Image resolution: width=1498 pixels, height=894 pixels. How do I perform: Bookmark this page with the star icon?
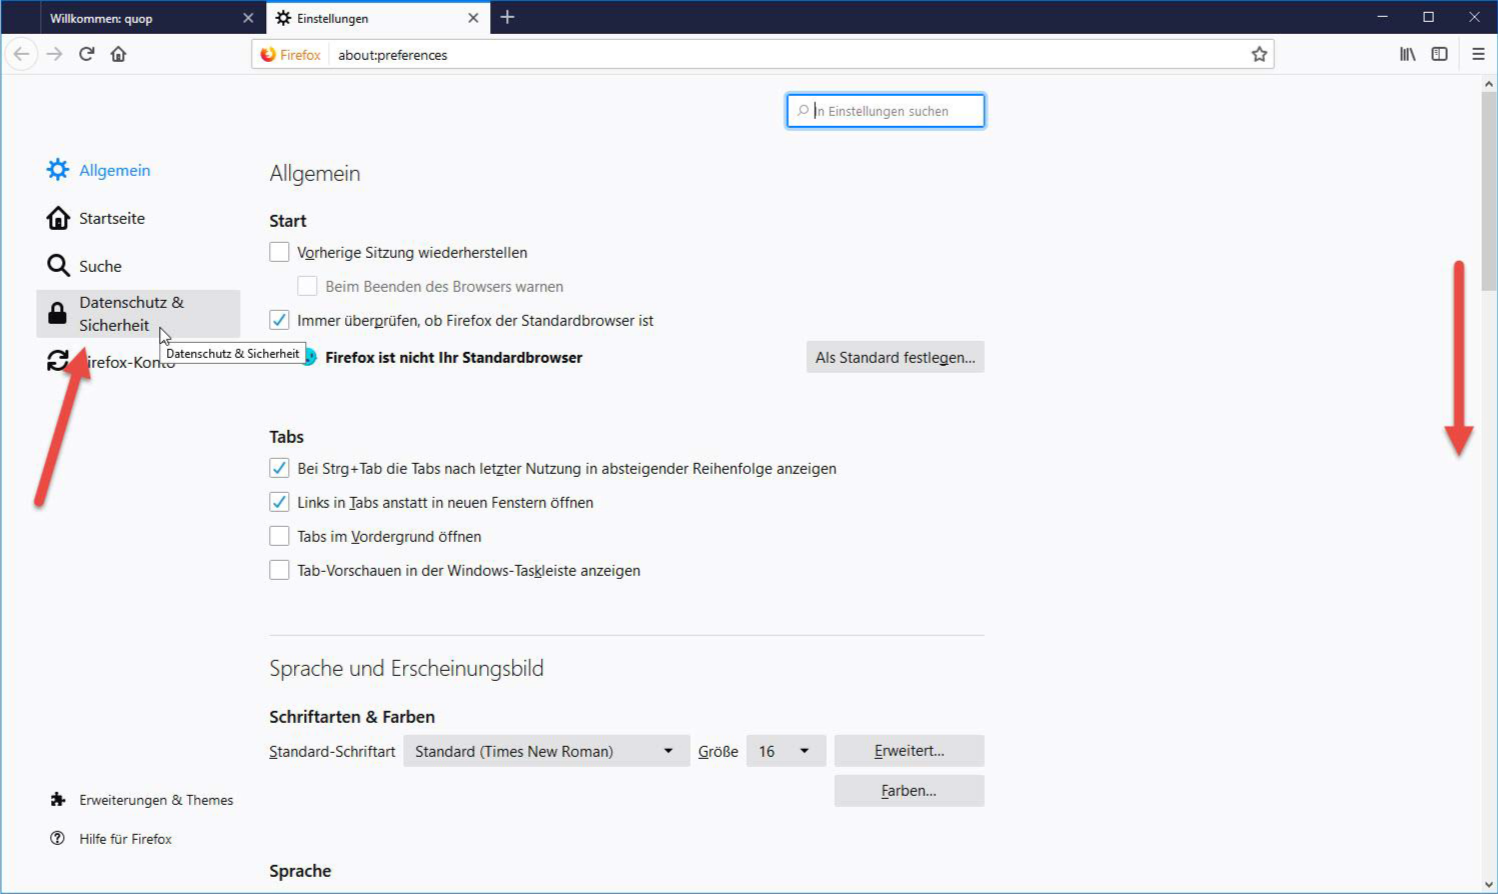[x=1259, y=54]
